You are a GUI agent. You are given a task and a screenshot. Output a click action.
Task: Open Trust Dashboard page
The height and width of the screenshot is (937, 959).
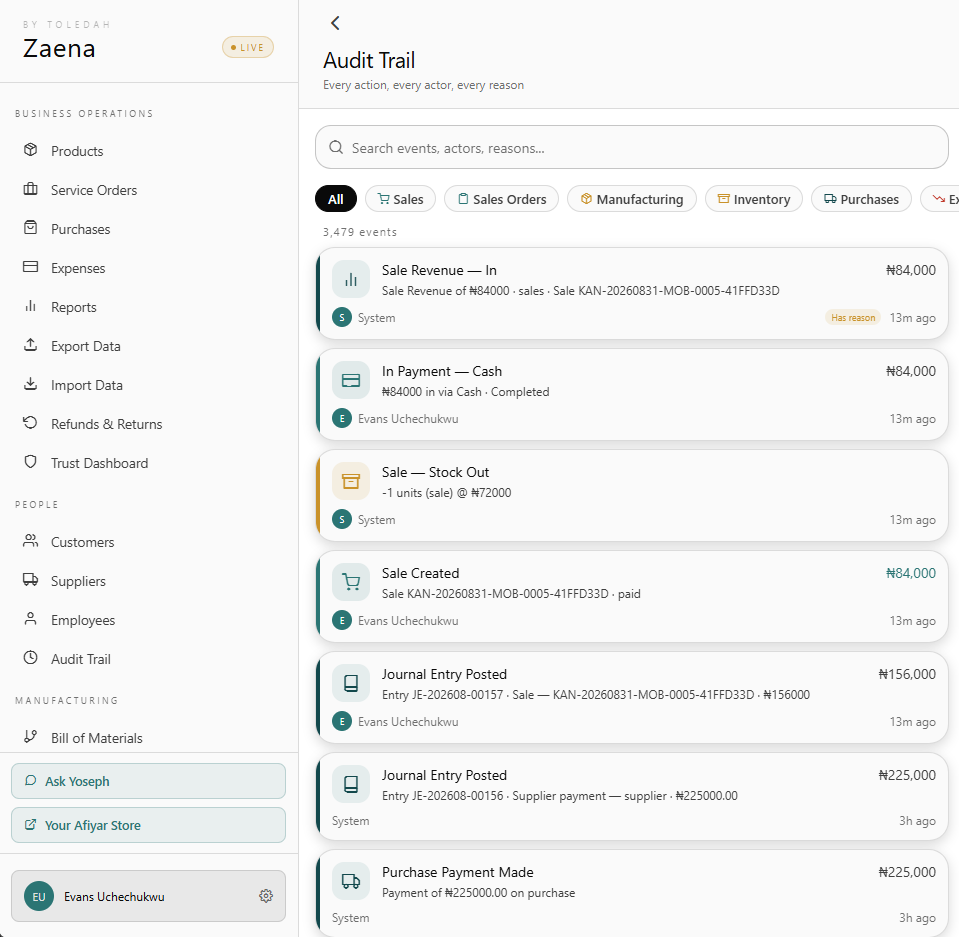tap(99, 464)
